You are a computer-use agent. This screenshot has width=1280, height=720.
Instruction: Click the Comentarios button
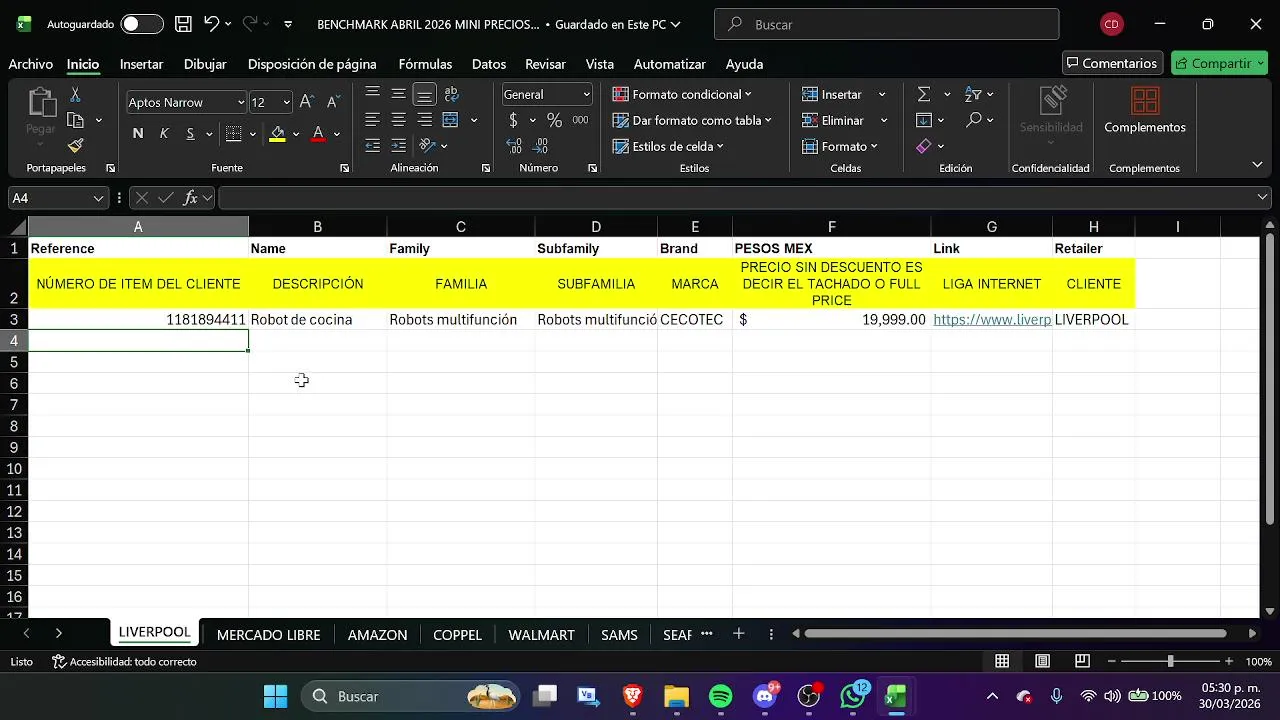click(x=1112, y=63)
